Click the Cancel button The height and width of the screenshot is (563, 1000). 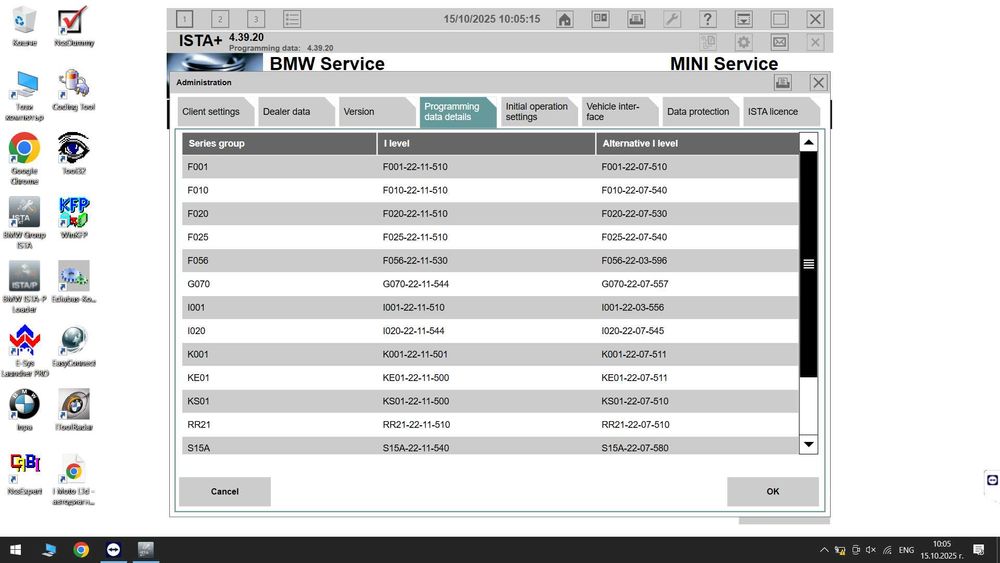click(224, 492)
